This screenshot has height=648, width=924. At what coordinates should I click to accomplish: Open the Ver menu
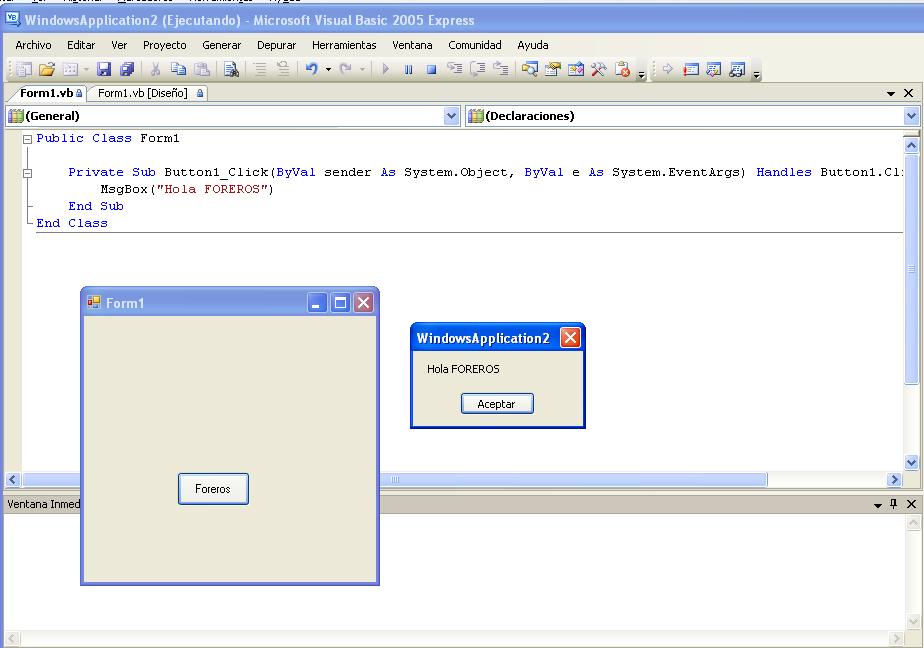click(119, 45)
